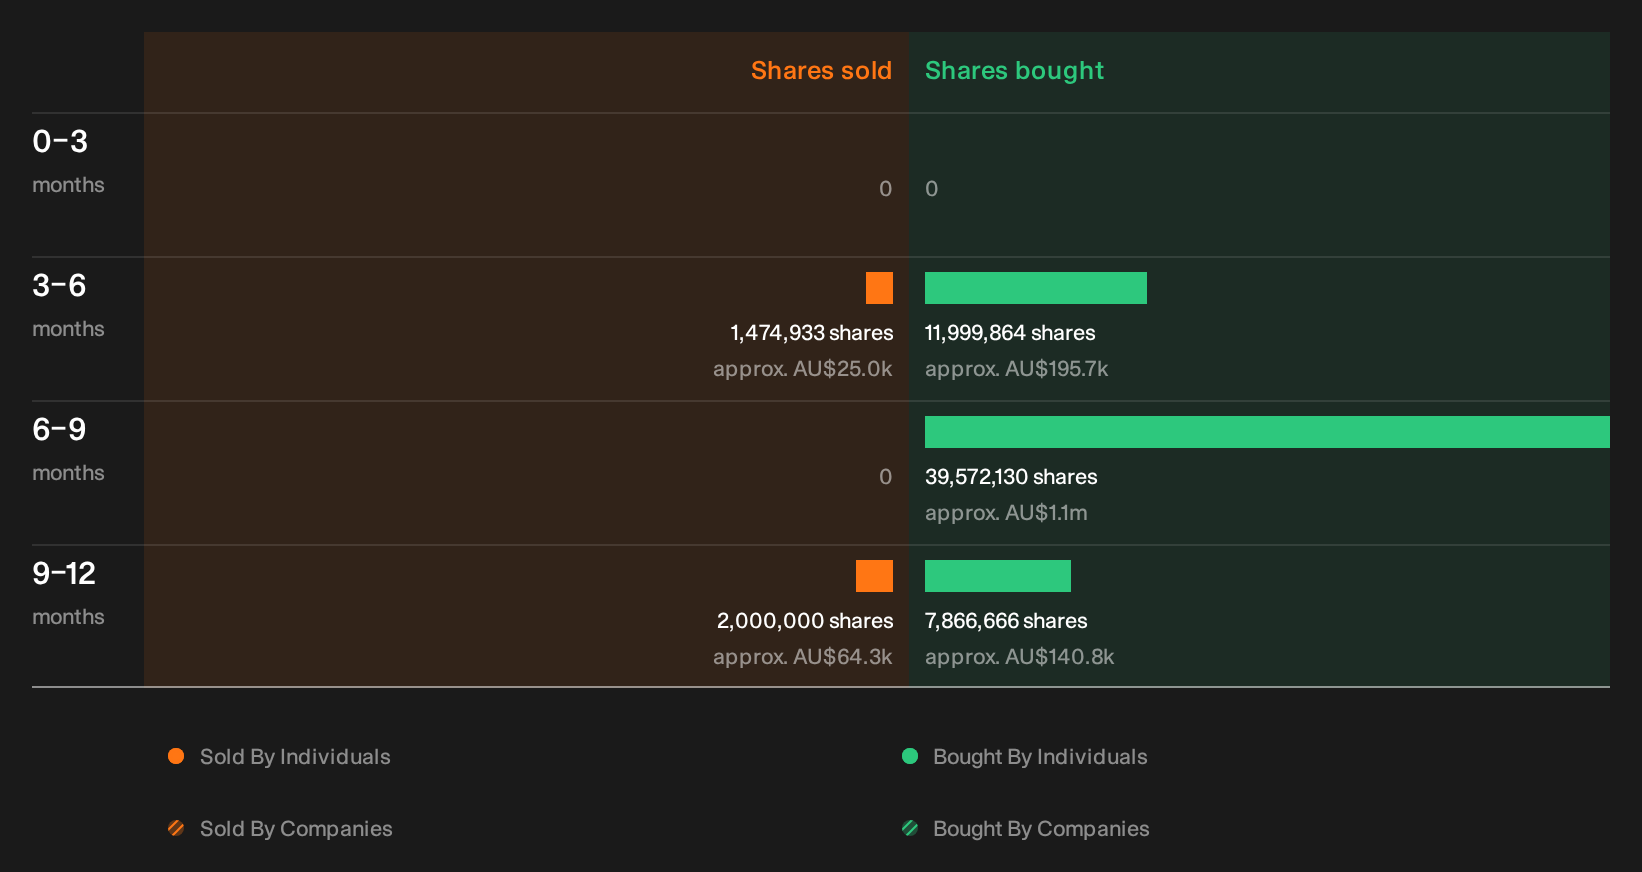Click the 39,572,130 shares value

(1011, 477)
